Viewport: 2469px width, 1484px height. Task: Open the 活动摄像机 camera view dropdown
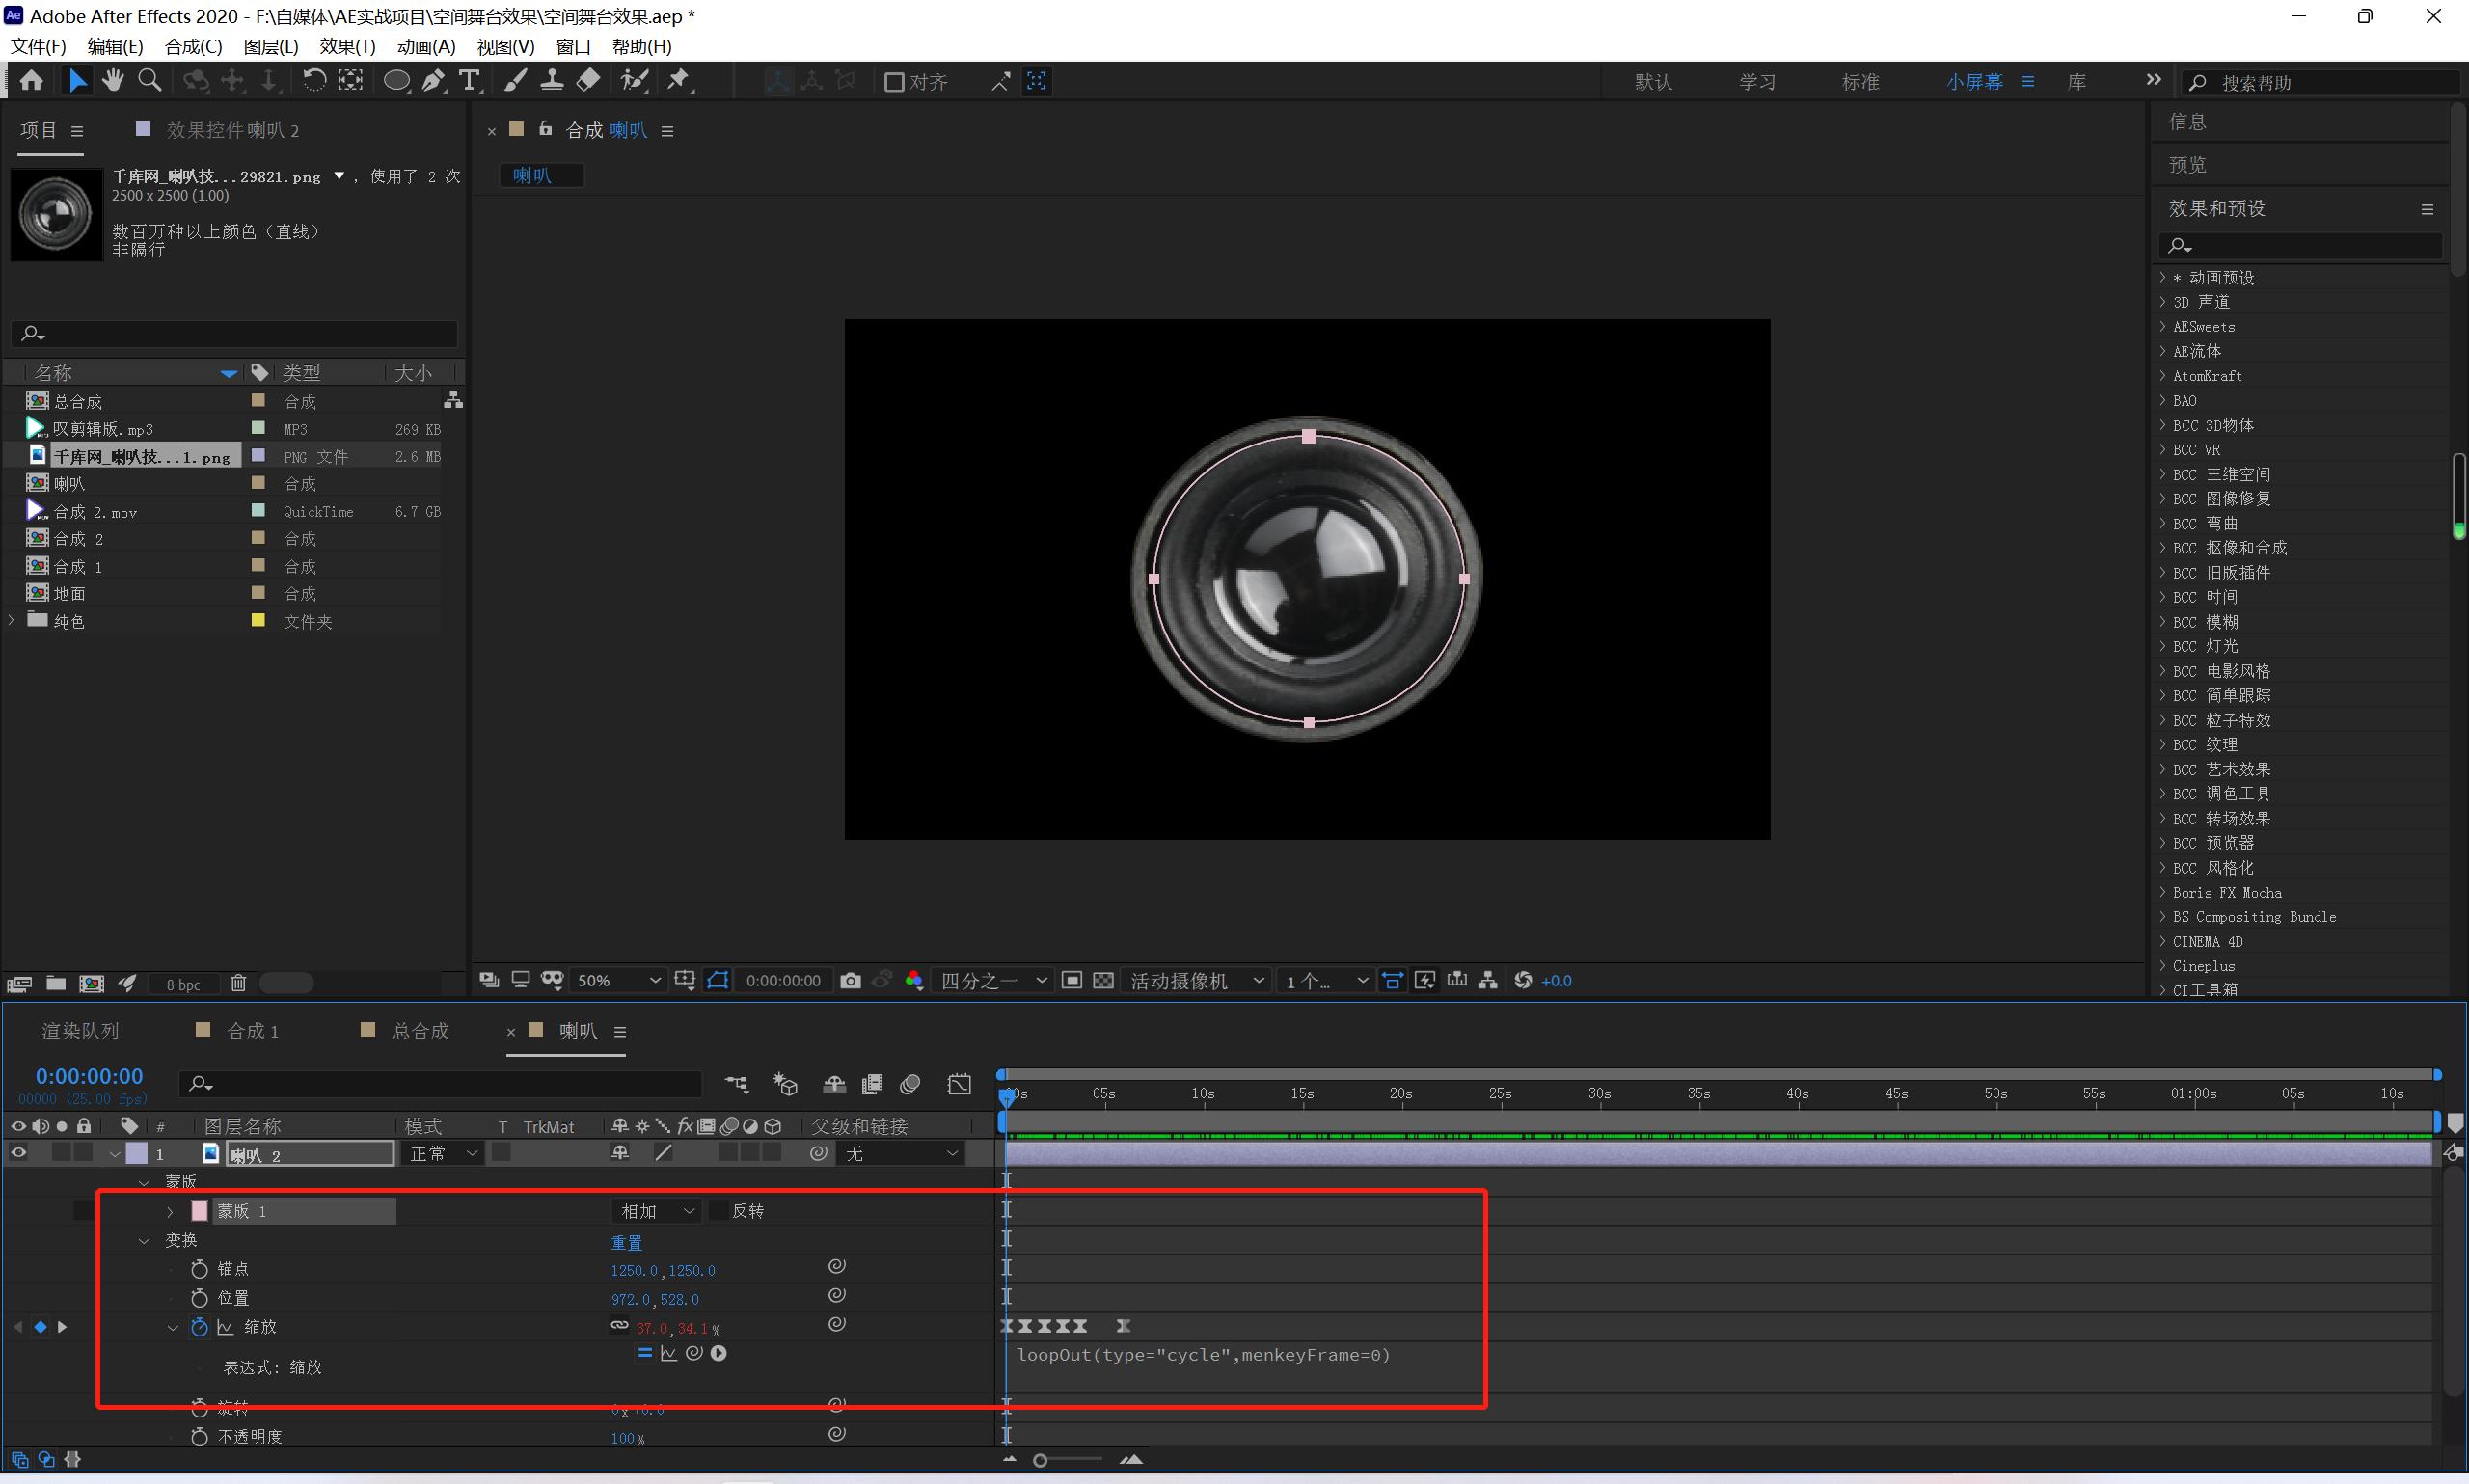click(1197, 981)
